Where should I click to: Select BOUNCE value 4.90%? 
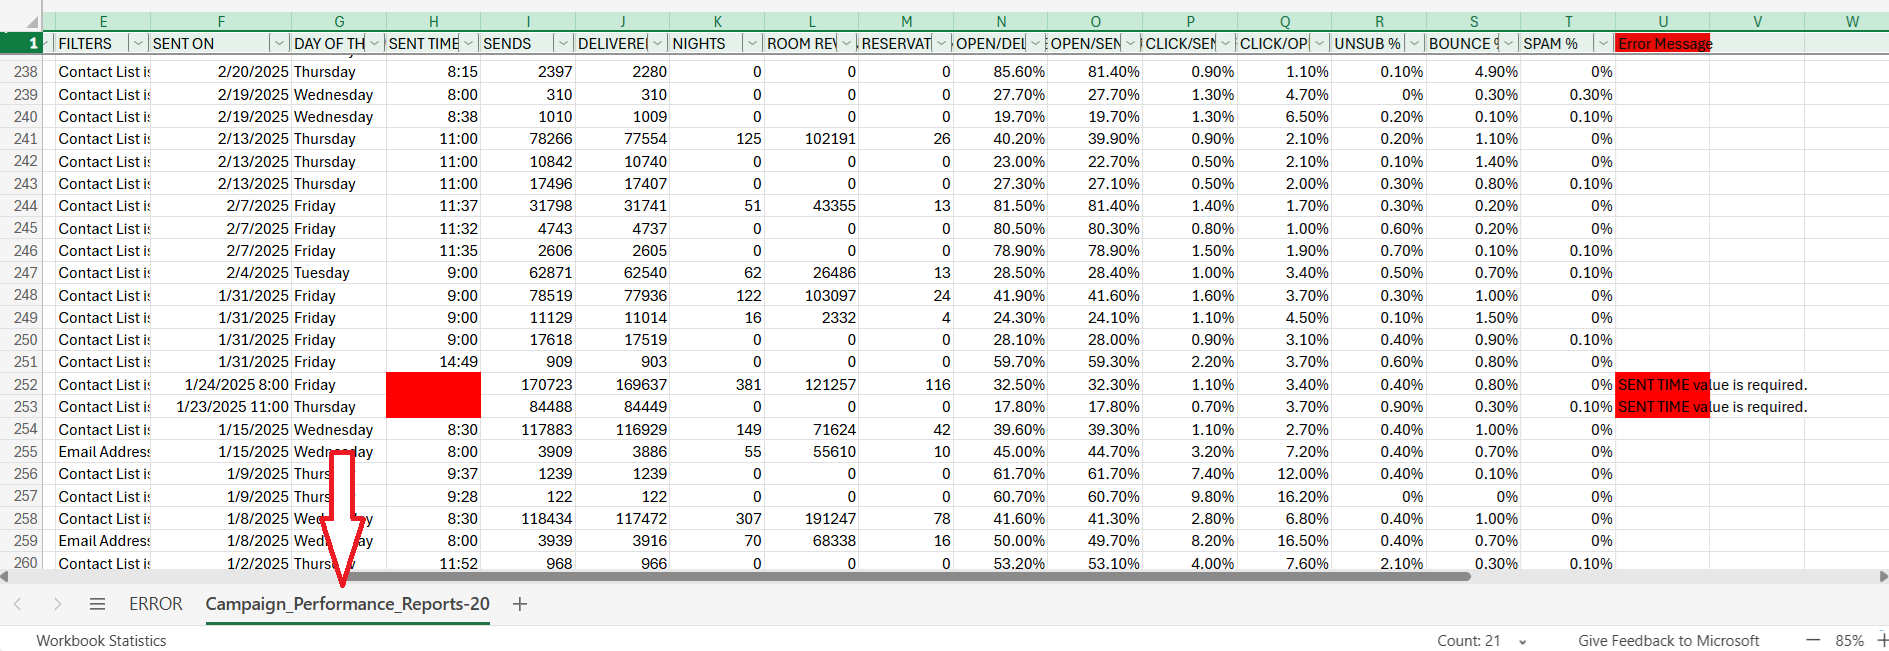pos(1473,71)
